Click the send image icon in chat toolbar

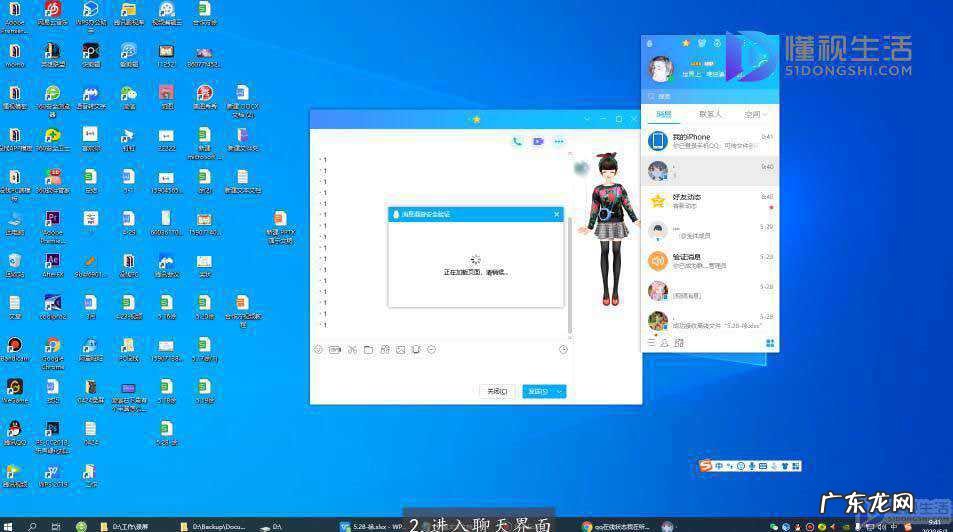[x=400, y=350]
